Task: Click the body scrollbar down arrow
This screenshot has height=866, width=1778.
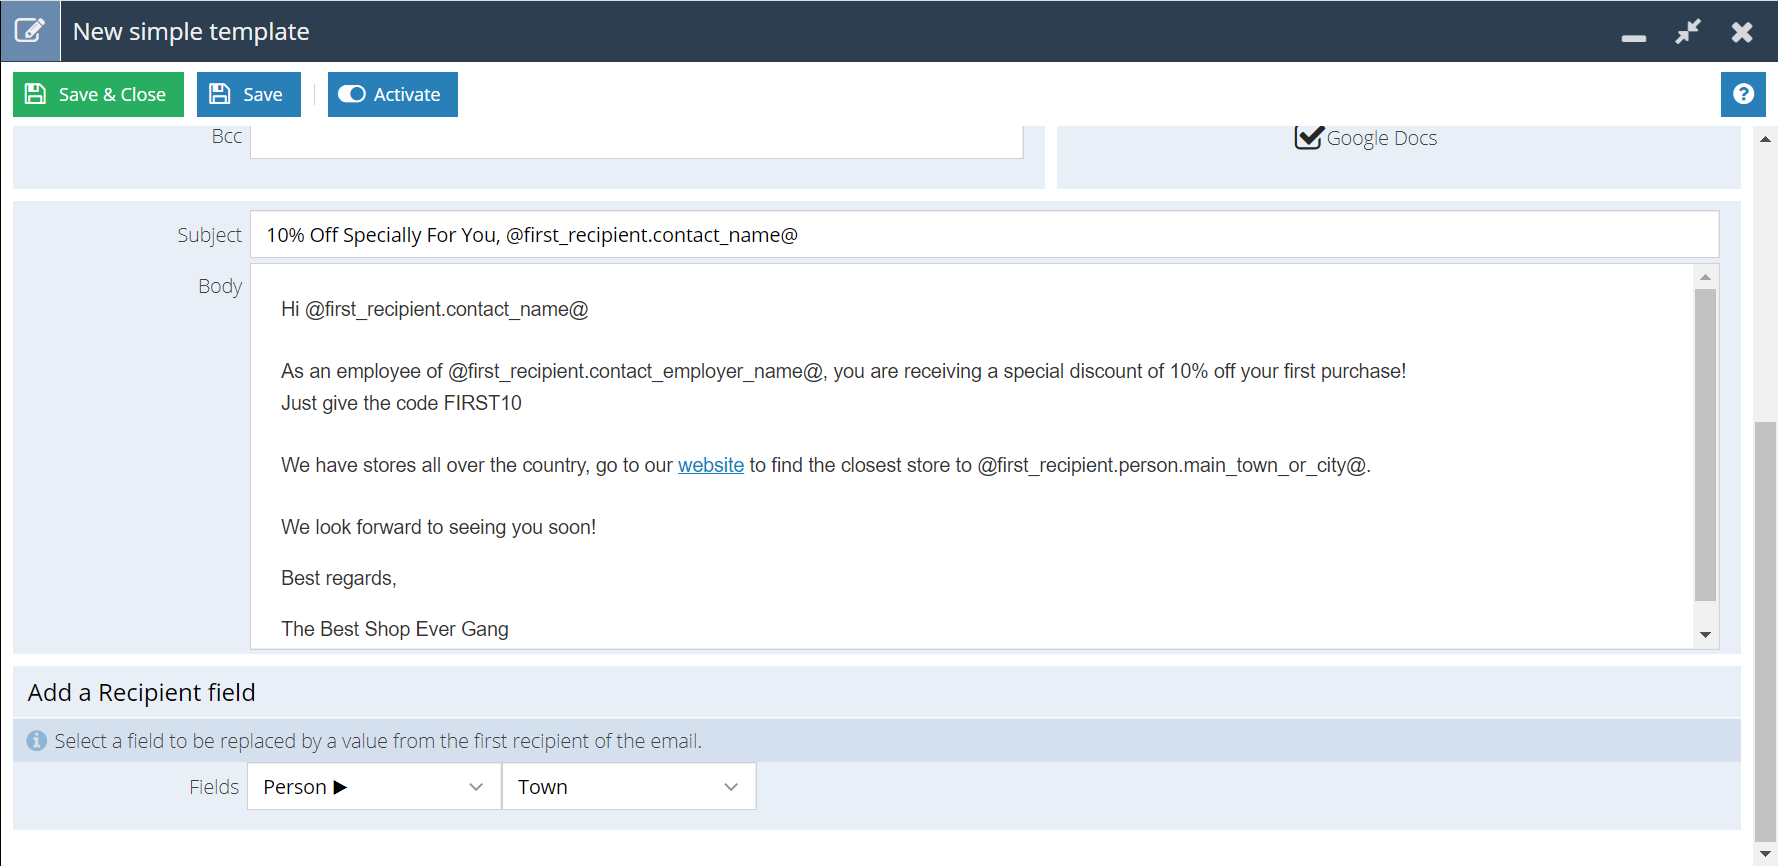Action: pos(1705,635)
